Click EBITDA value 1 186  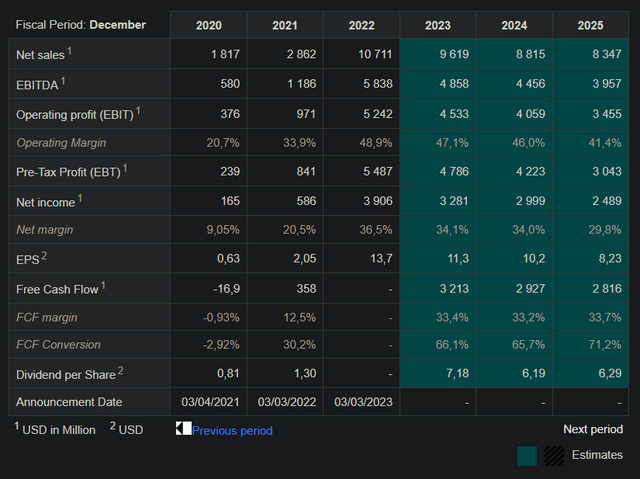click(301, 84)
